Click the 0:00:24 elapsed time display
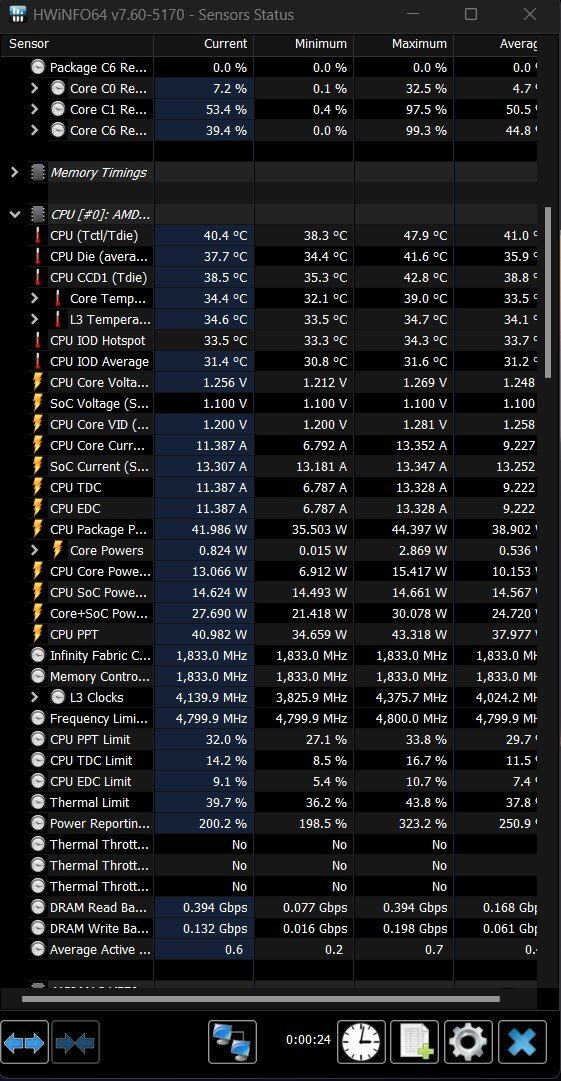This screenshot has width=561, height=1081. point(308,1040)
